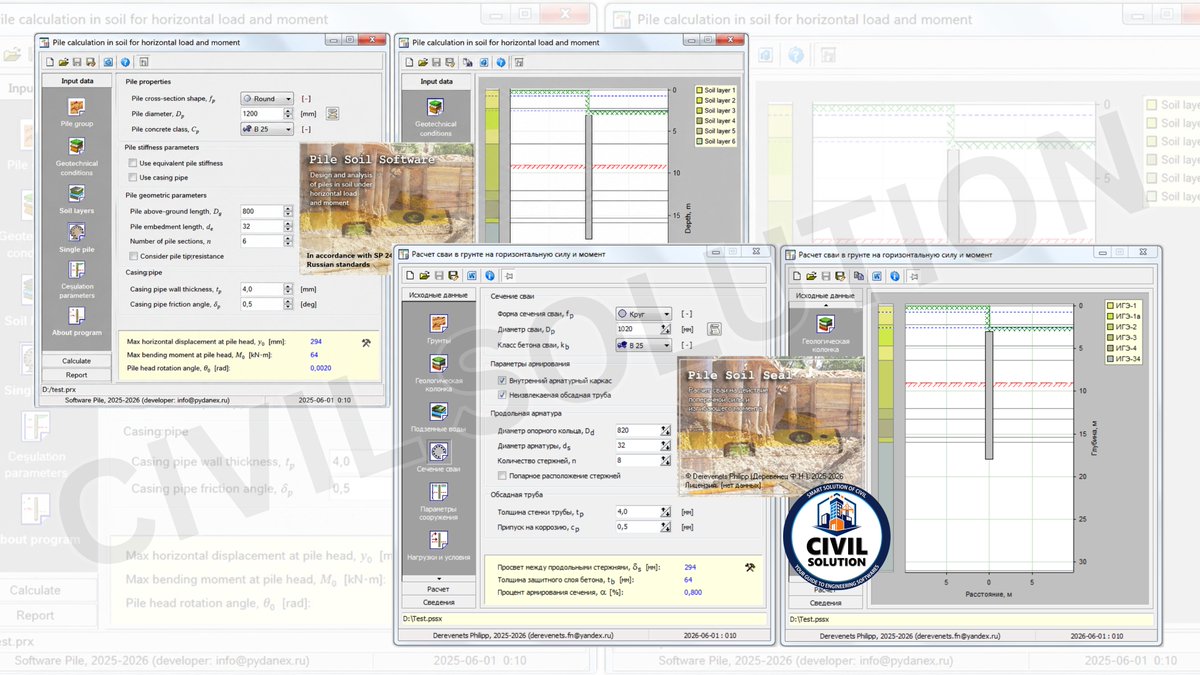Select Single pile sidebar icon
1200x675 pixels.
(76, 232)
